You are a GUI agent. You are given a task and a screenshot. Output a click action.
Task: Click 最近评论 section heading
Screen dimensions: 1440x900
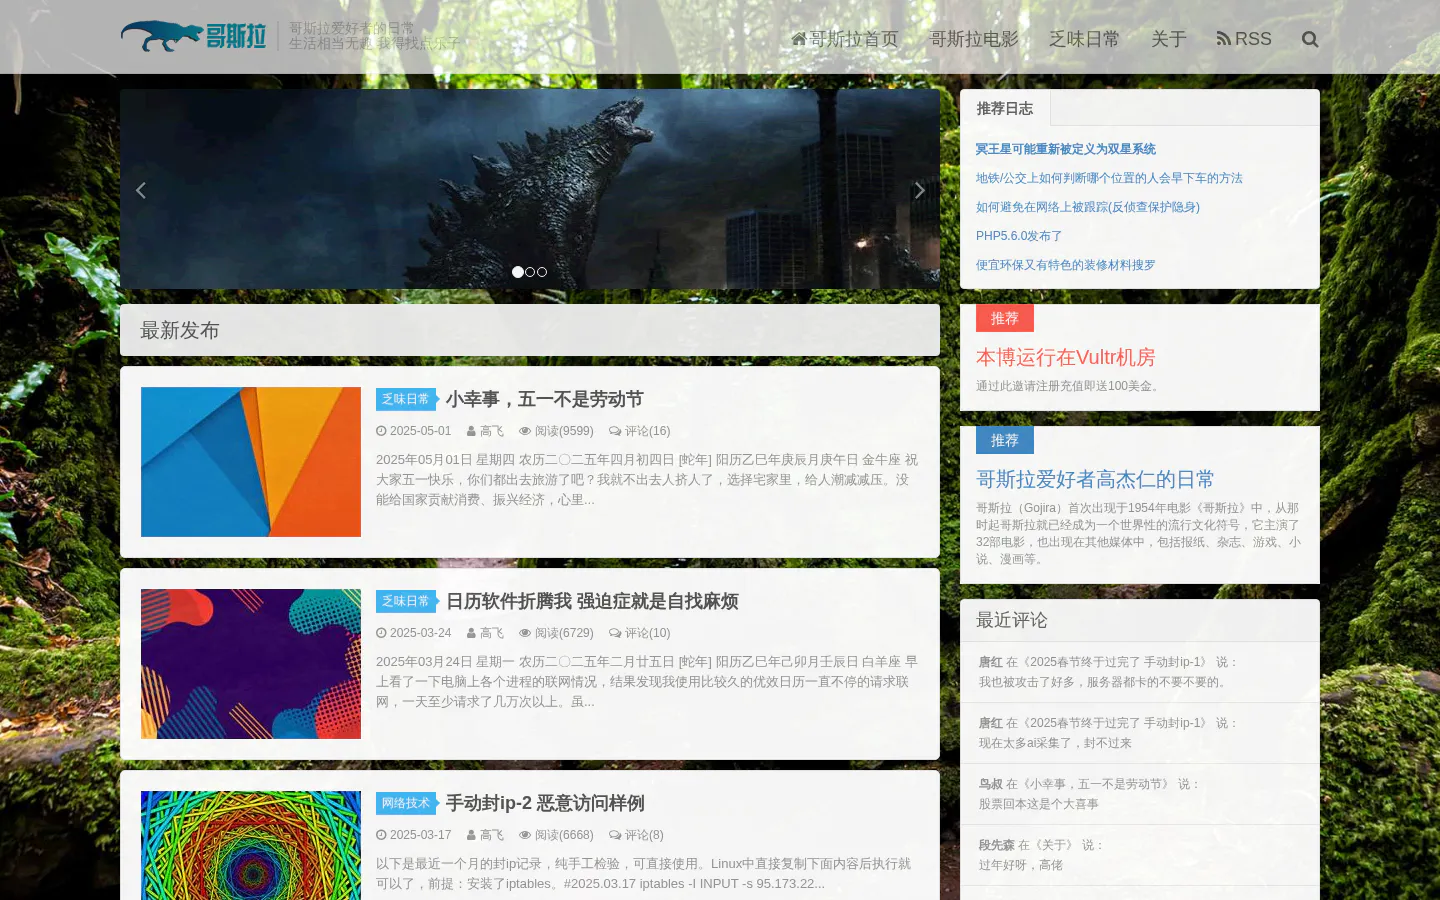pyautogui.click(x=1012, y=620)
